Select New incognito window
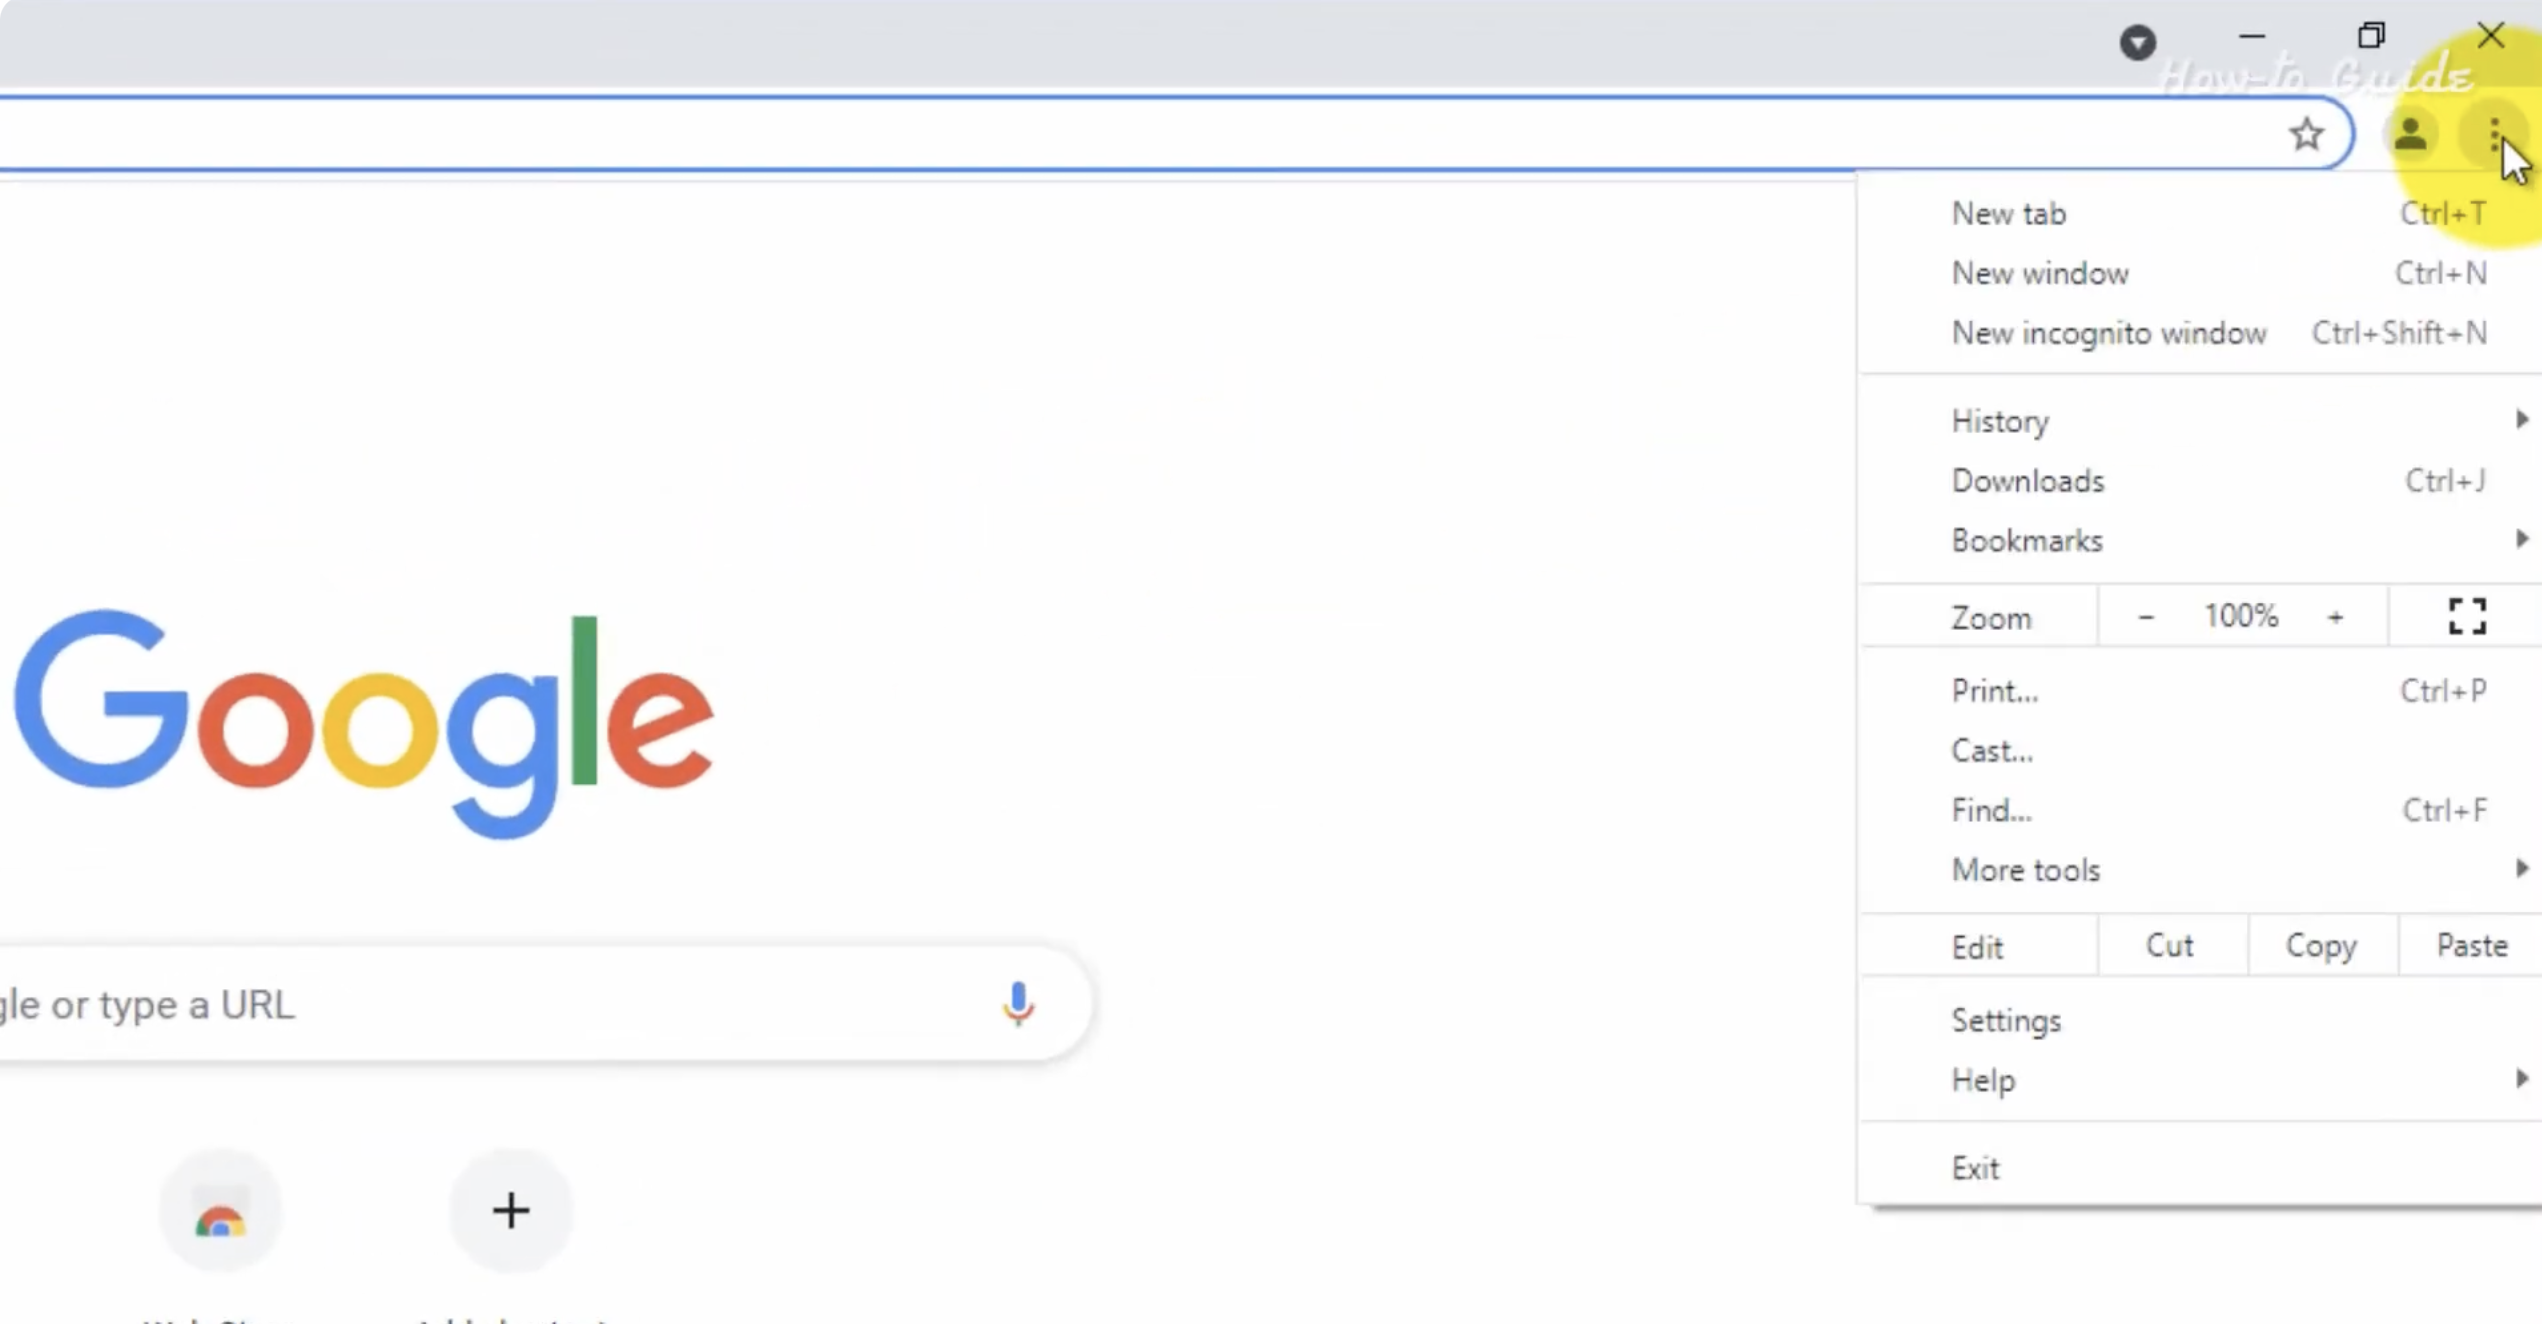The width and height of the screenshot is (2542, 1324). (x=2108, y=333)
